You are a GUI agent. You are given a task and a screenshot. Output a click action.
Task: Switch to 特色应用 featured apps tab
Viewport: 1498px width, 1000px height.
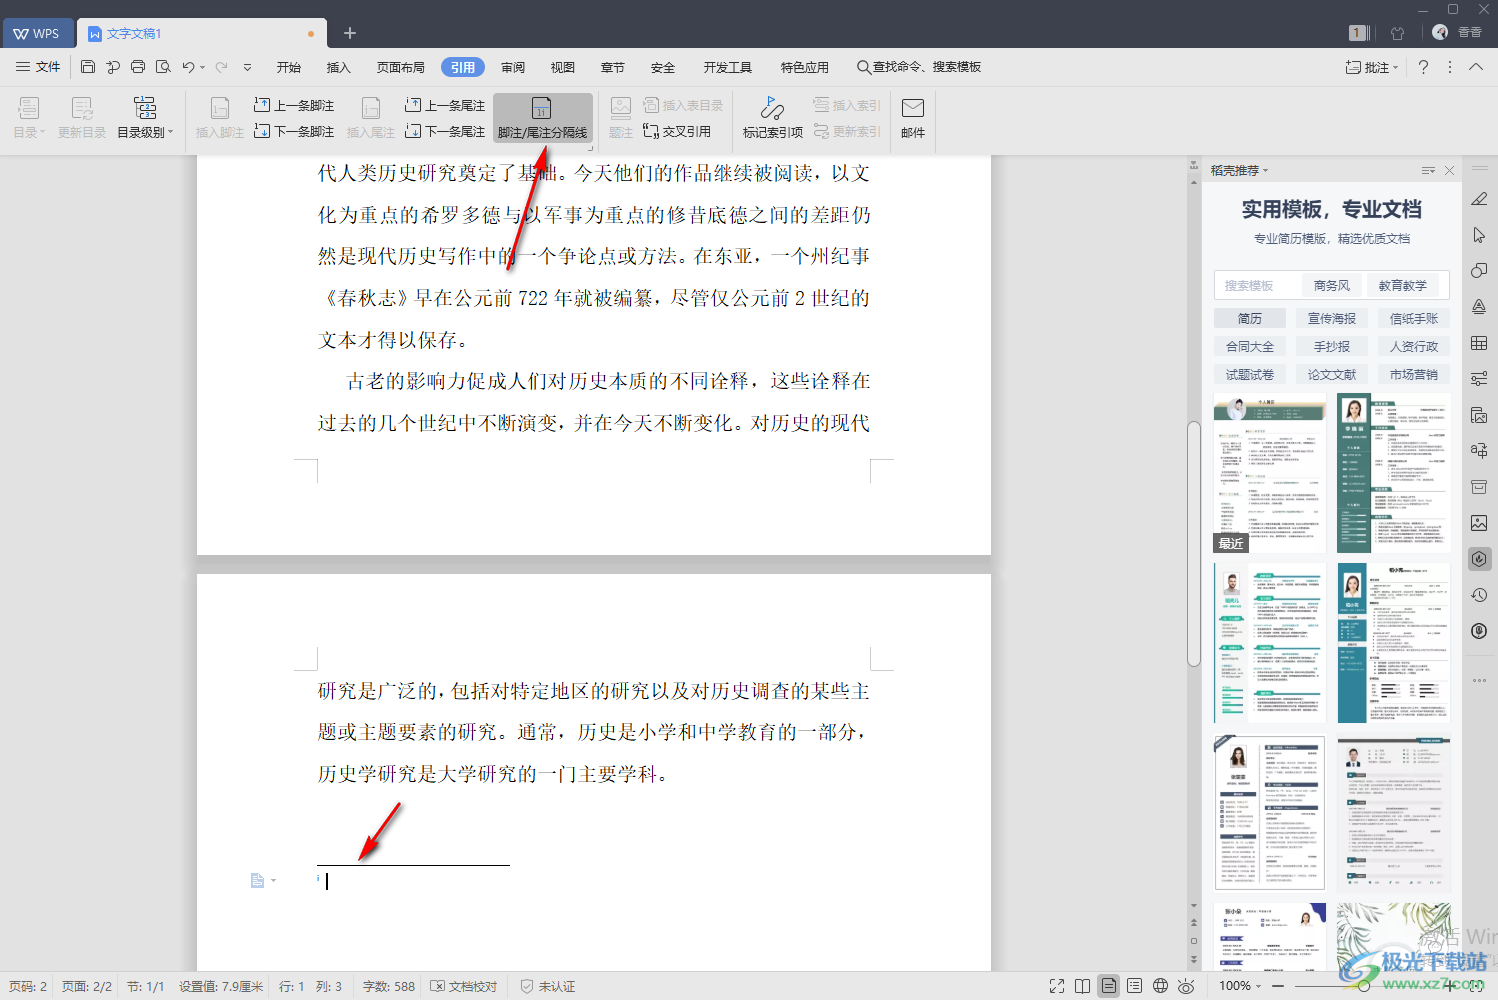(x=805, y=67)
